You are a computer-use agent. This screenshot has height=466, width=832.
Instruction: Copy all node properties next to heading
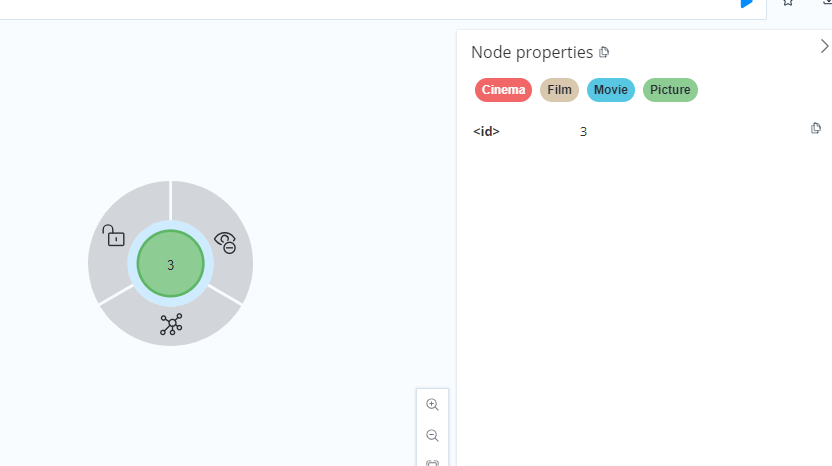click(x=604, y=52)
